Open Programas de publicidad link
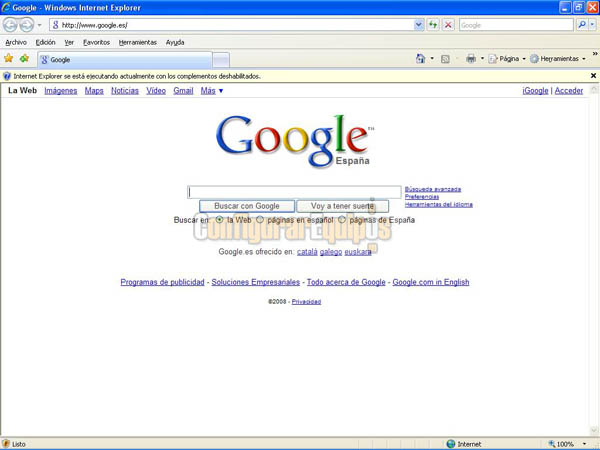The height and width of the screenshot is (450, 600). [x=163, y=282]
